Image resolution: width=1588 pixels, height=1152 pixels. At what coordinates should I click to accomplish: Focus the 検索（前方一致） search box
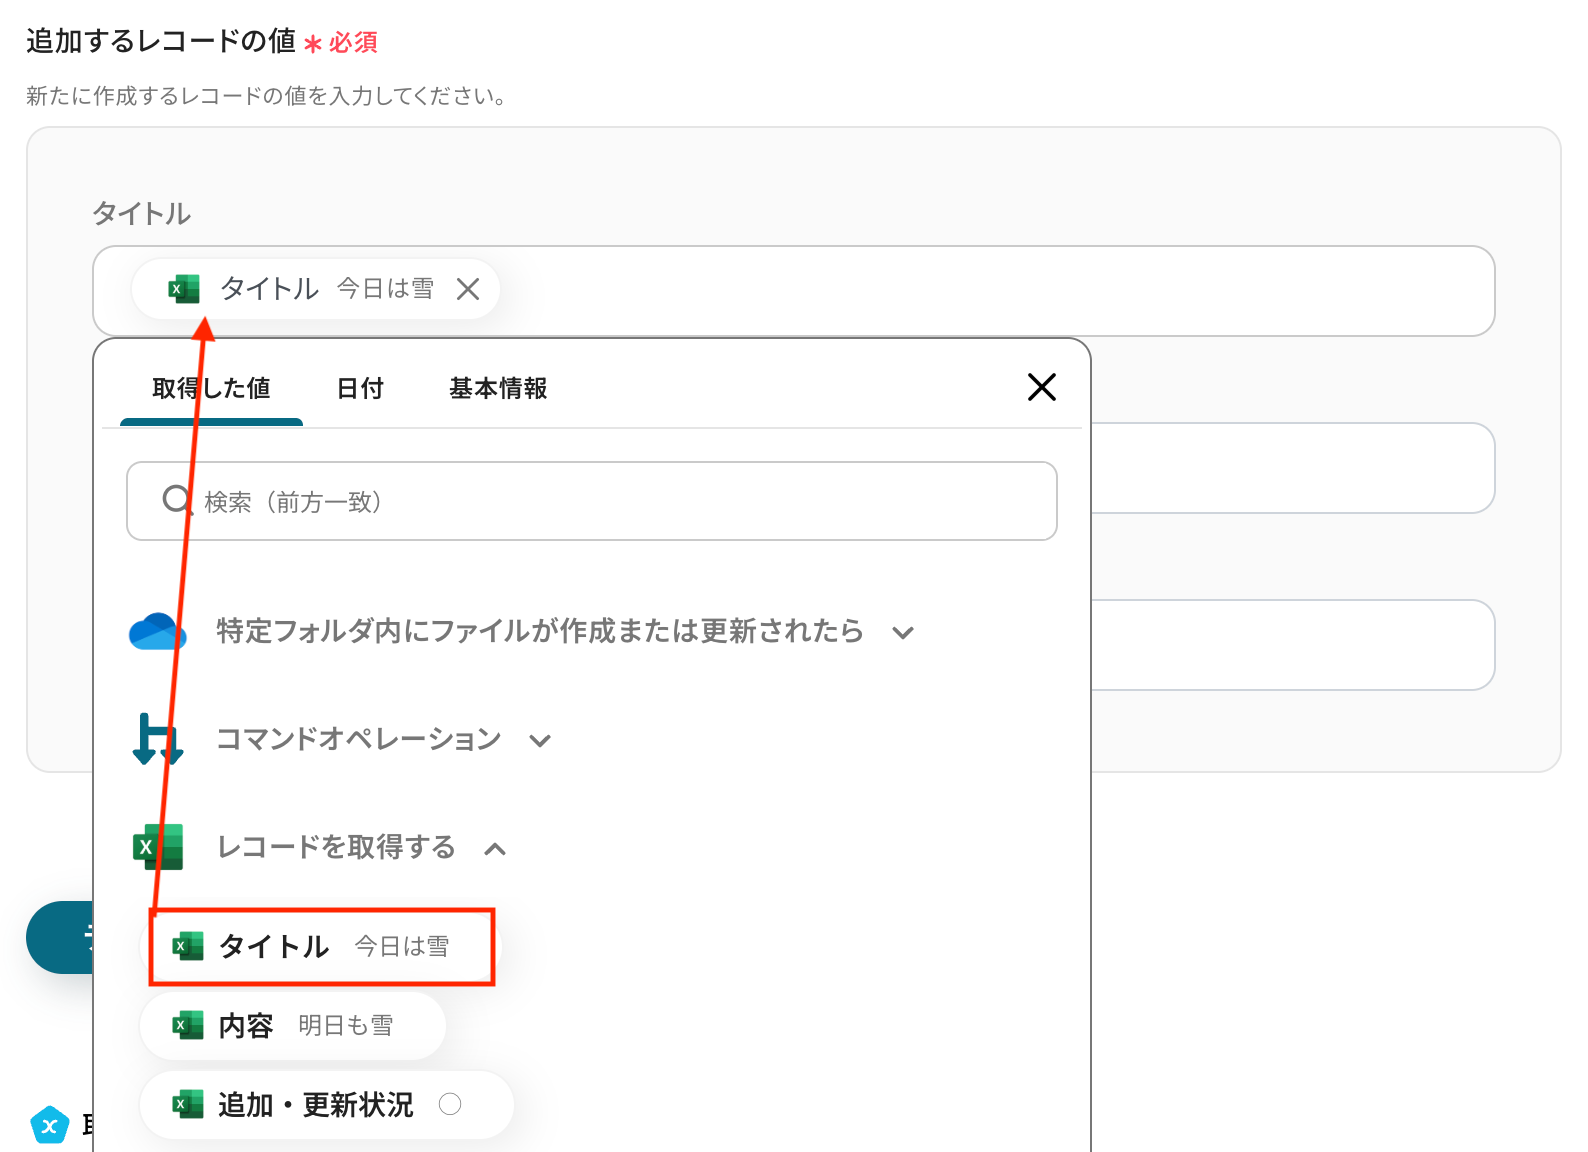(x=592, y=501)
